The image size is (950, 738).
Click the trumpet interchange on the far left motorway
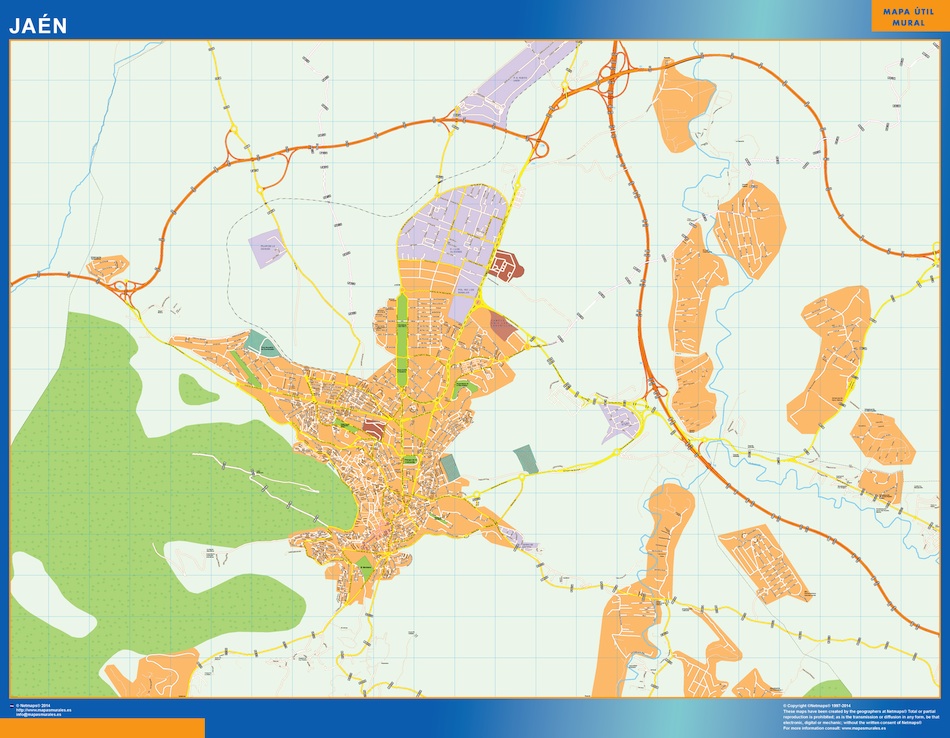pyautogui.click(x=125, y=288)
